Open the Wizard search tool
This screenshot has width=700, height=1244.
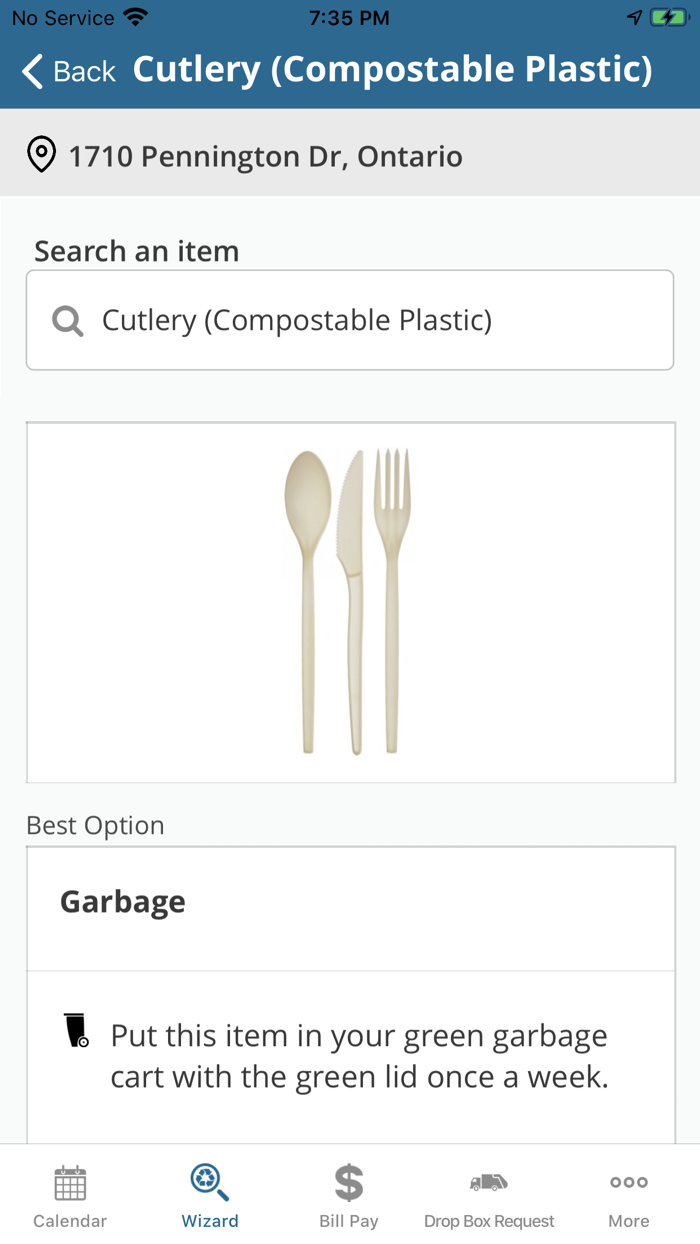(209, 1184)
